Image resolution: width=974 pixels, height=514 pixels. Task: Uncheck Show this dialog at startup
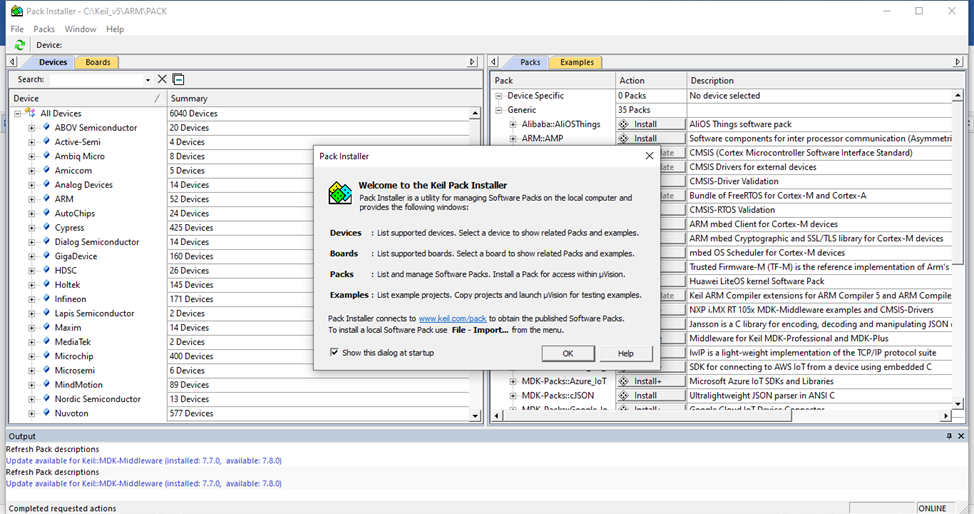point(334,352)
